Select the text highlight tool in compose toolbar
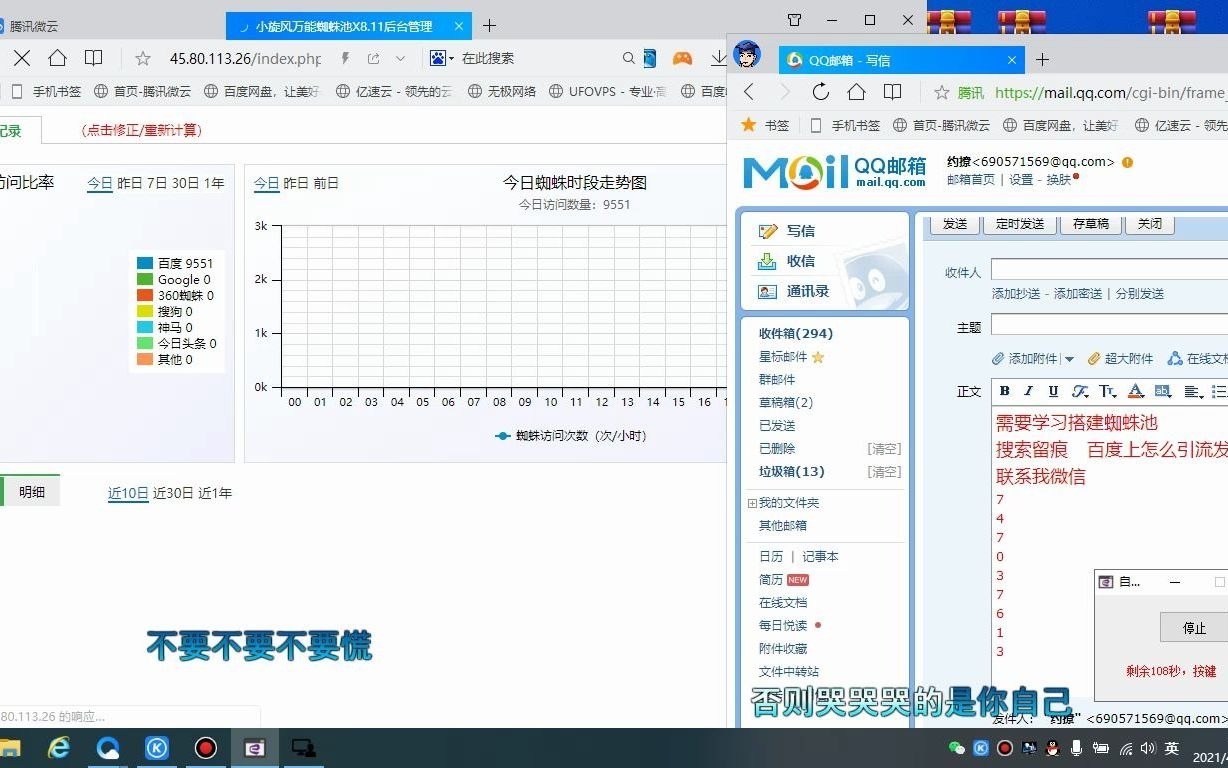This screenshot has width=1228, height=768. 1162,391
